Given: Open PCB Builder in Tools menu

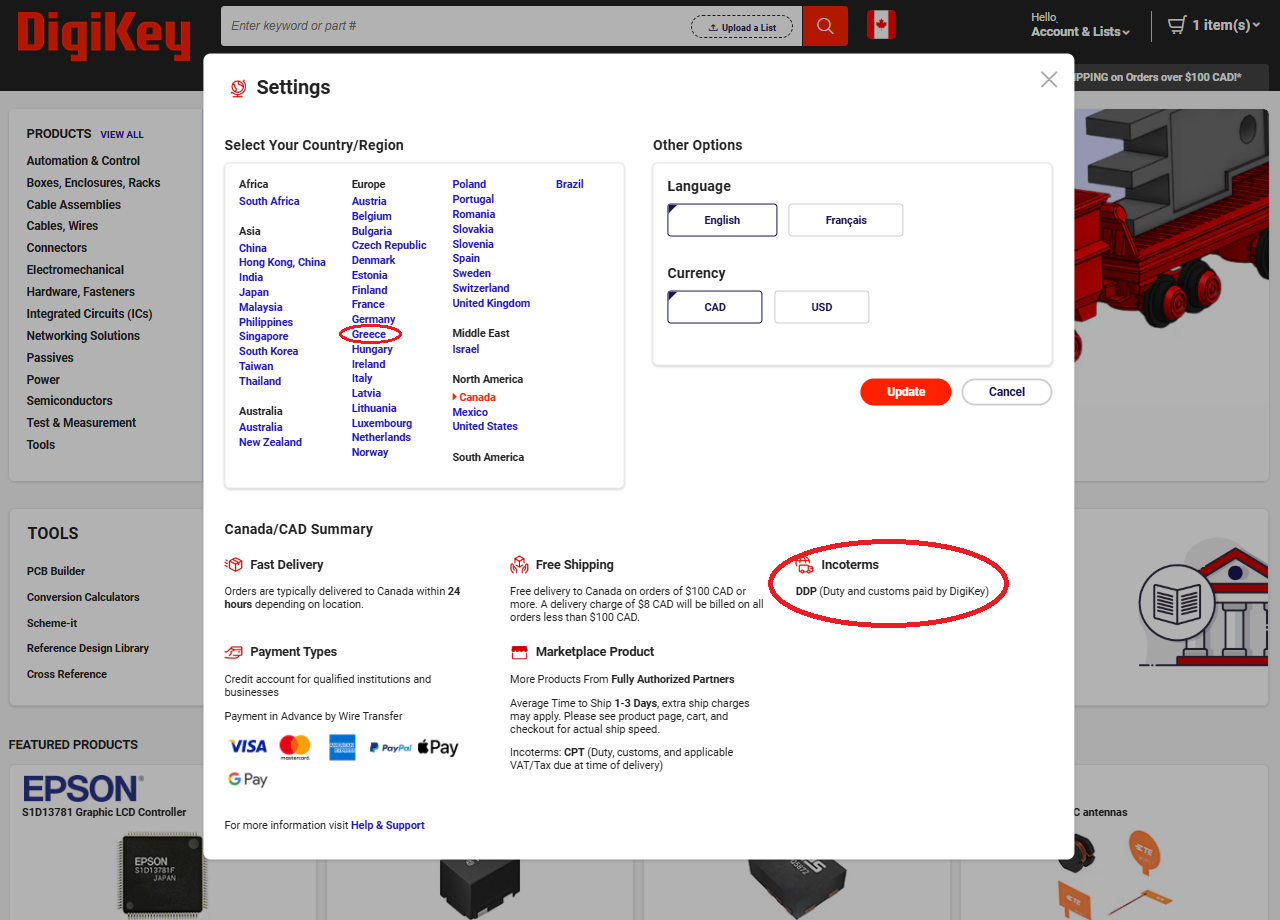Looking at the screenshot, I should click(x=56, y=571).
